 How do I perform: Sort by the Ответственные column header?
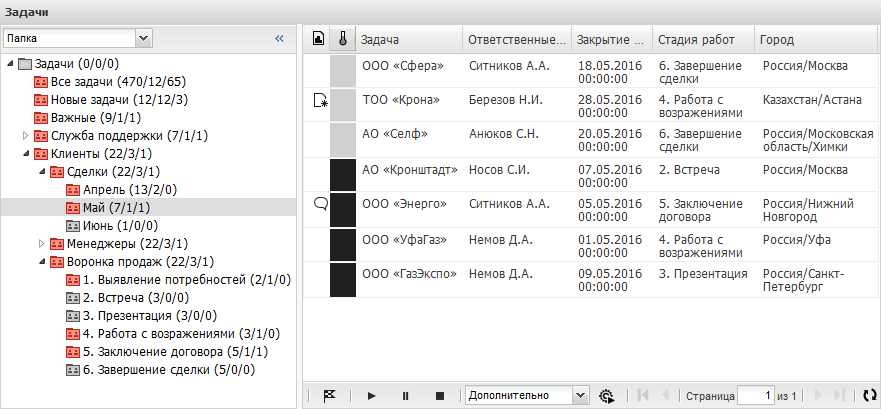[514, 40]
